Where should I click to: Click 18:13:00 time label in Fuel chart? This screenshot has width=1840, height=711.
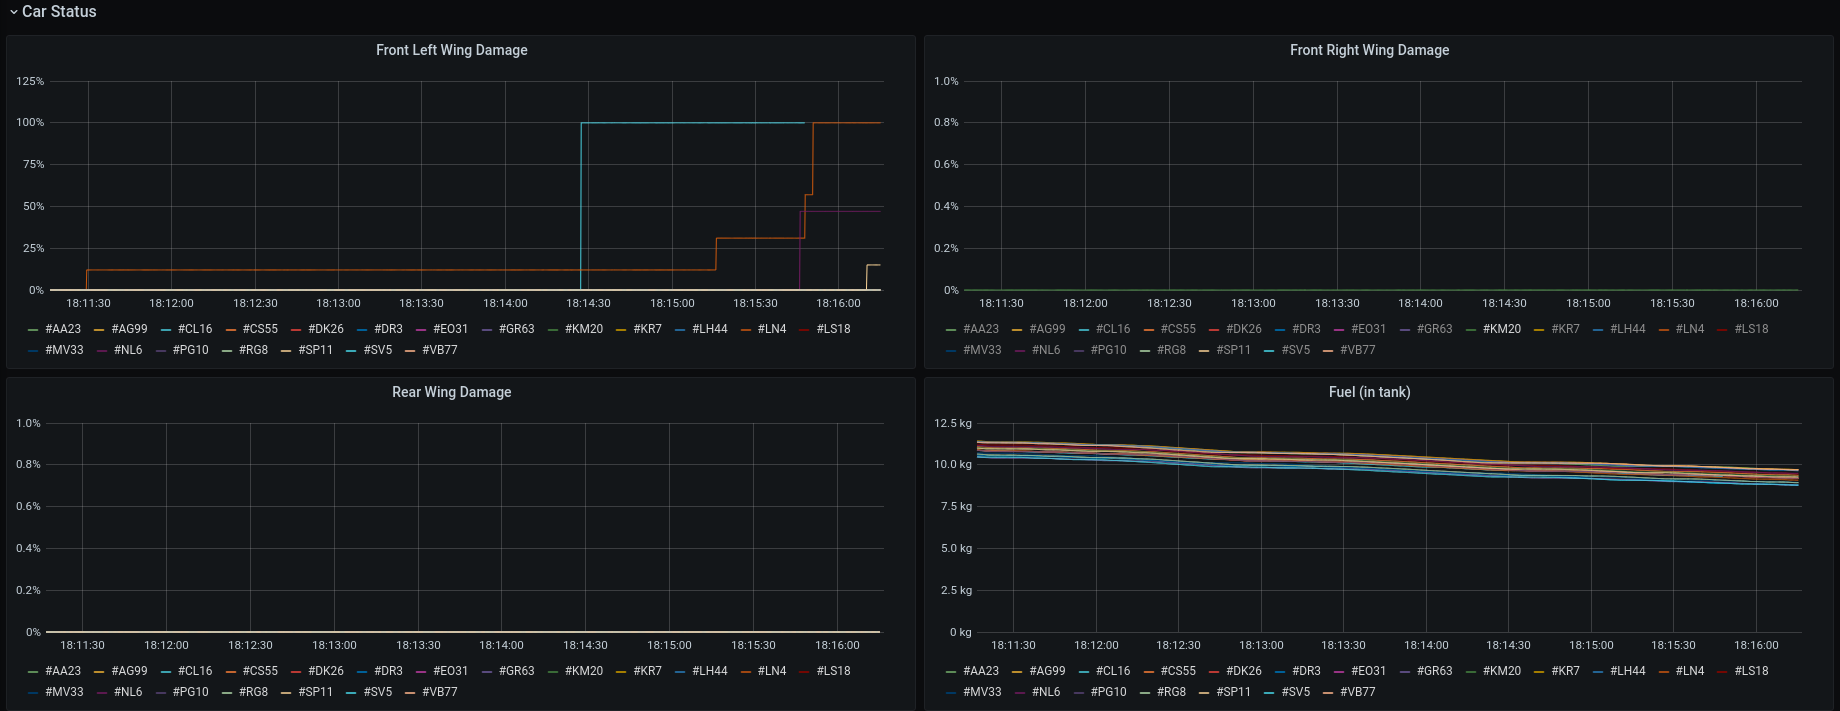pyautogui.click(x=1261, y=645)
